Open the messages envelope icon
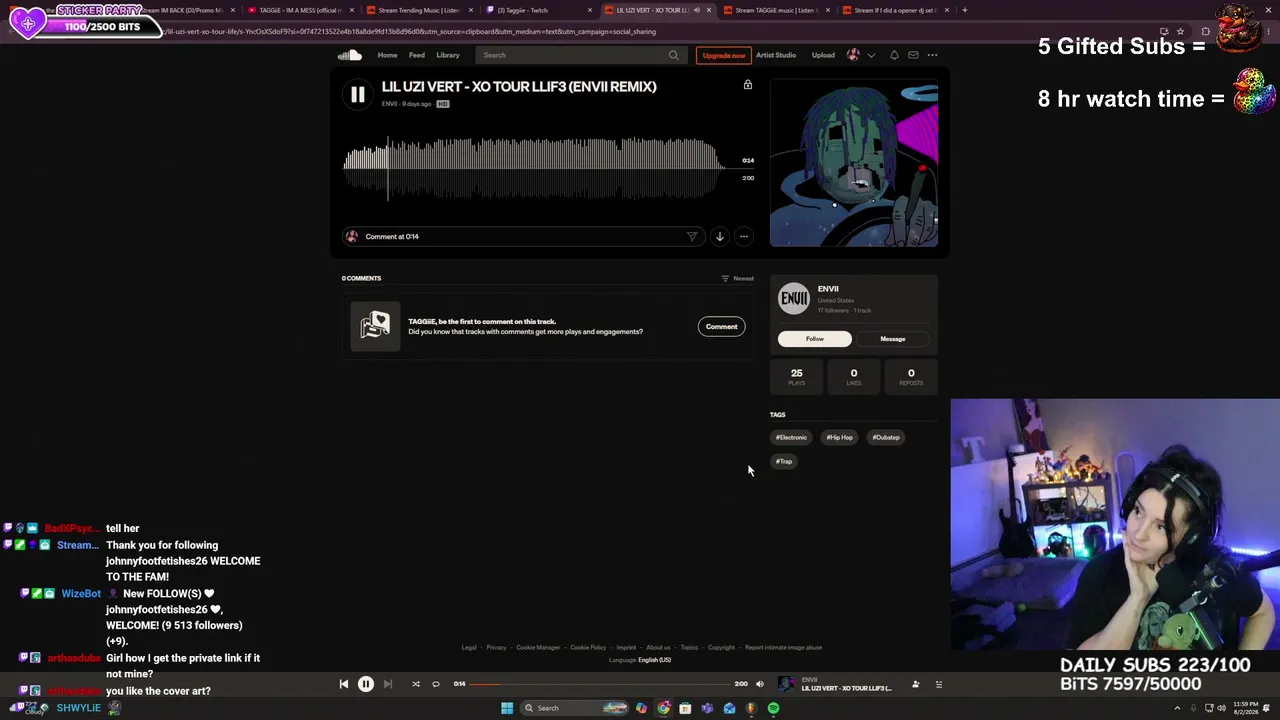 pos(913,55)
